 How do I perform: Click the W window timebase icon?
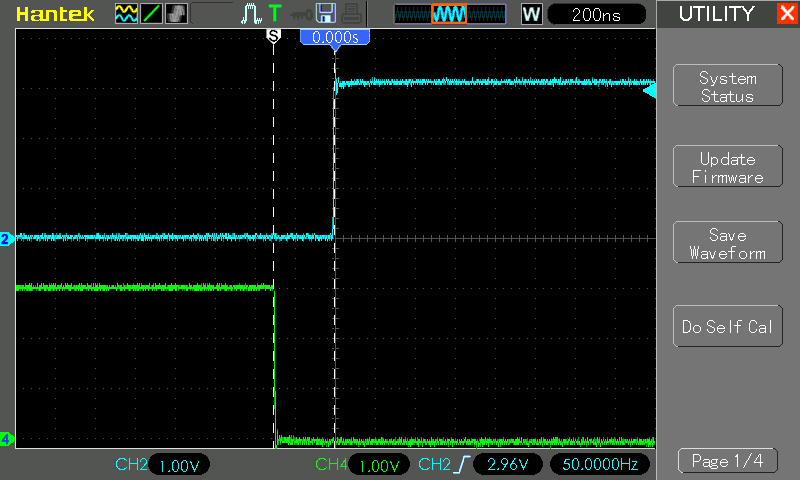coord(531,14)
